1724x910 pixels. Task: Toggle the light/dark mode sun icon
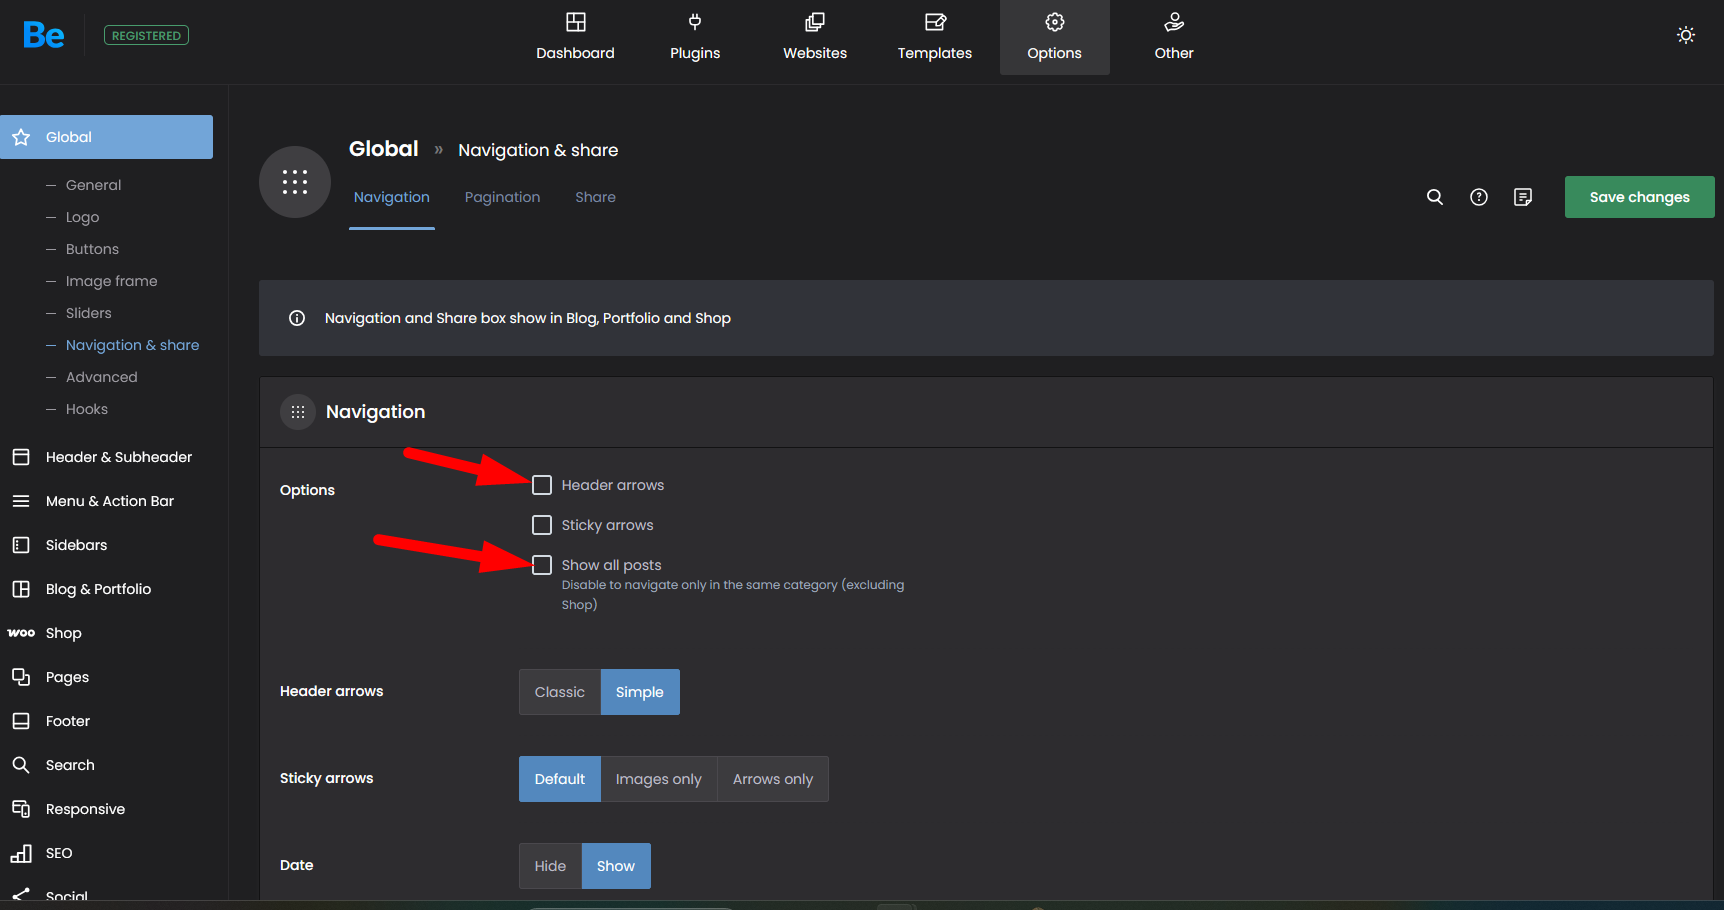(x=1685, y=35)
